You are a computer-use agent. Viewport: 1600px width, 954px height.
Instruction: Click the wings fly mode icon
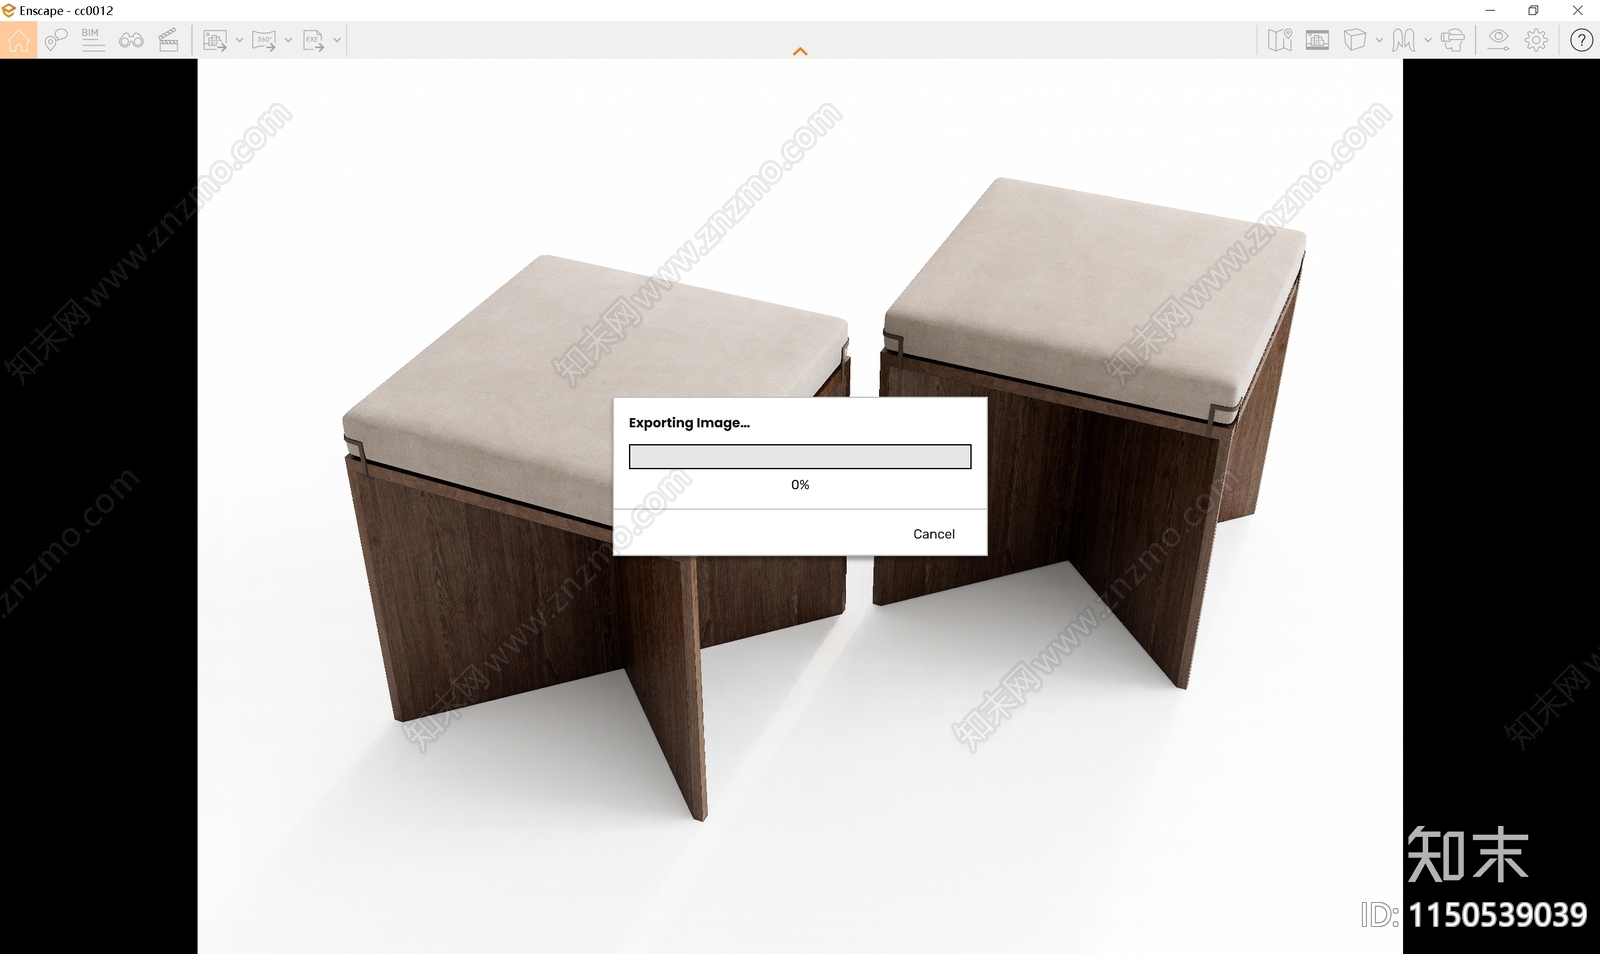pos(1404,40)
